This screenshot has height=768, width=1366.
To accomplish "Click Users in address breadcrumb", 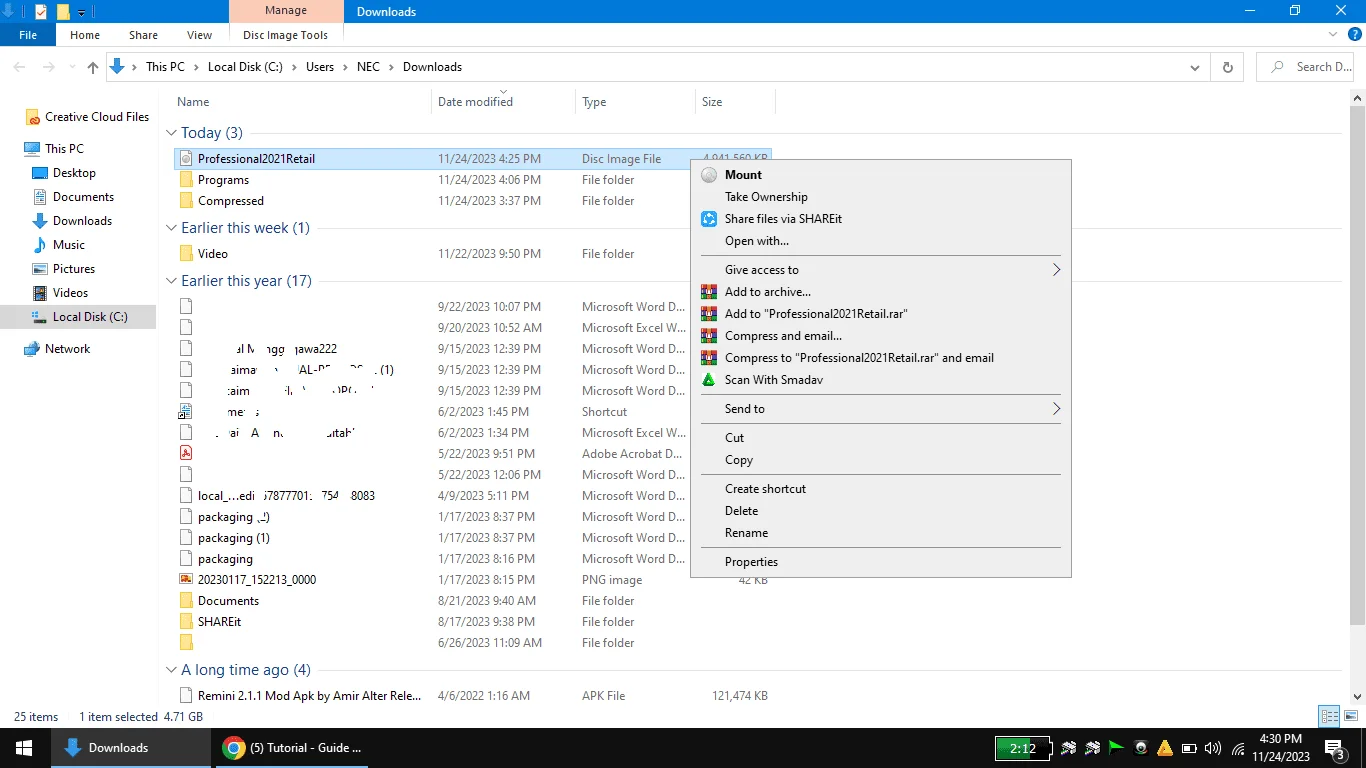I will click(320, 67).
